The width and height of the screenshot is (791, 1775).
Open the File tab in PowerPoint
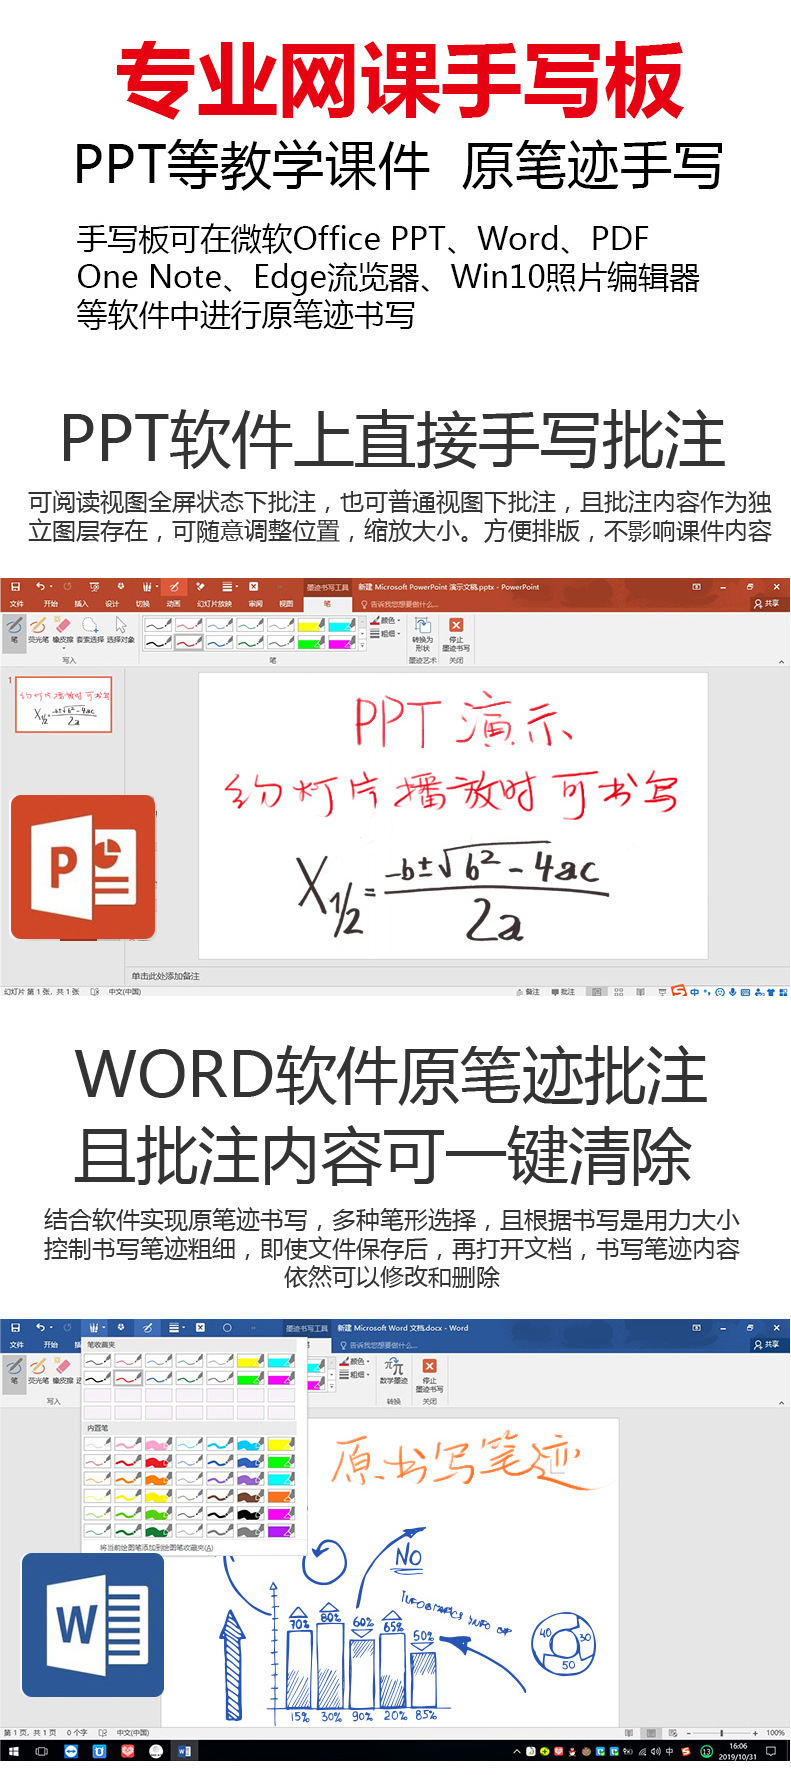[x=16, y=604]
